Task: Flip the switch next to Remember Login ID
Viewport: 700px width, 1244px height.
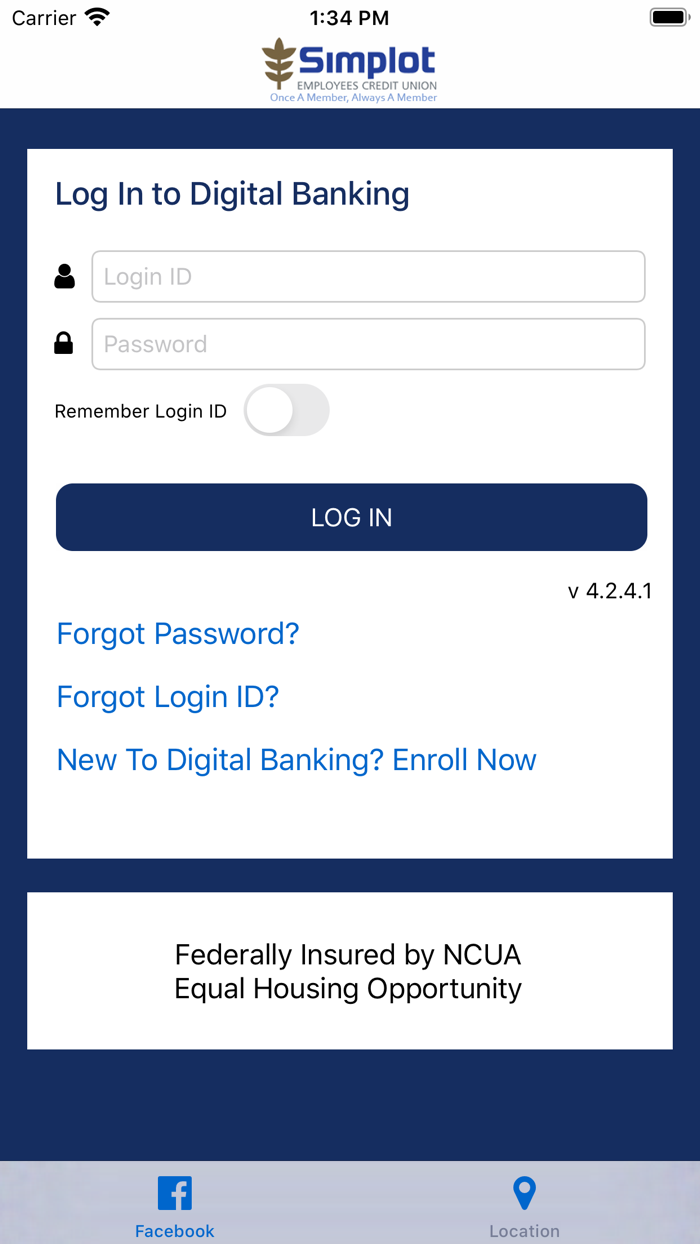Action: (x=287, y=410)
